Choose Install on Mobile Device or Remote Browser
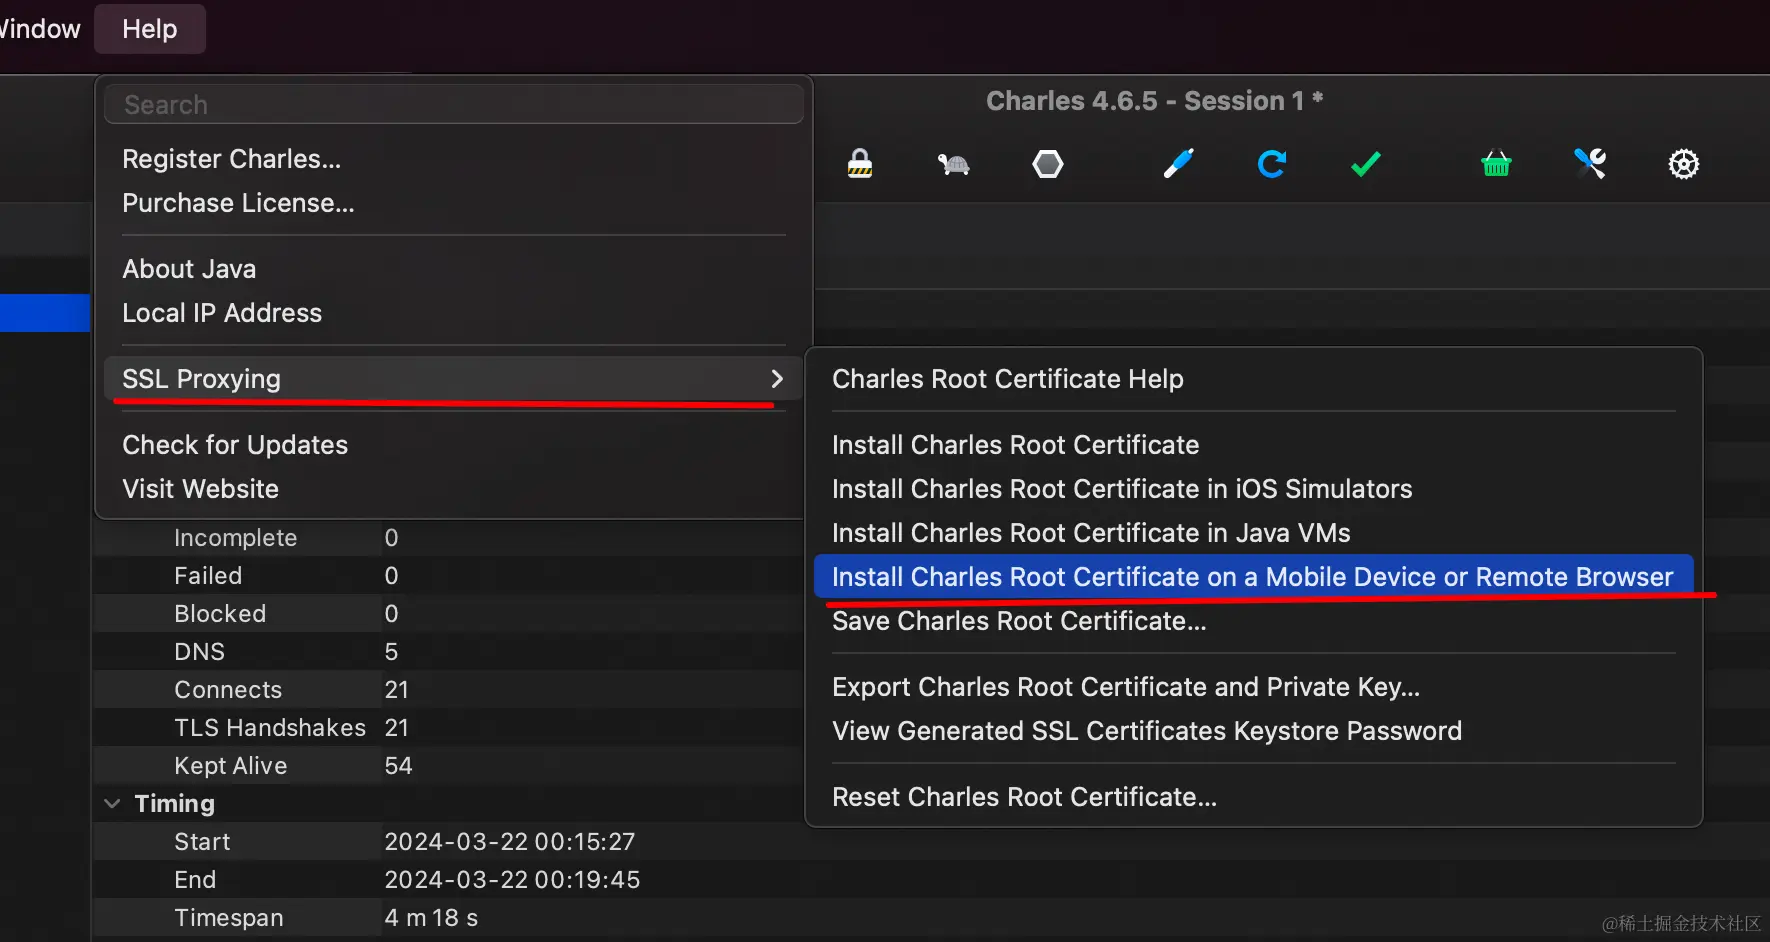 tap(1254, 577)
